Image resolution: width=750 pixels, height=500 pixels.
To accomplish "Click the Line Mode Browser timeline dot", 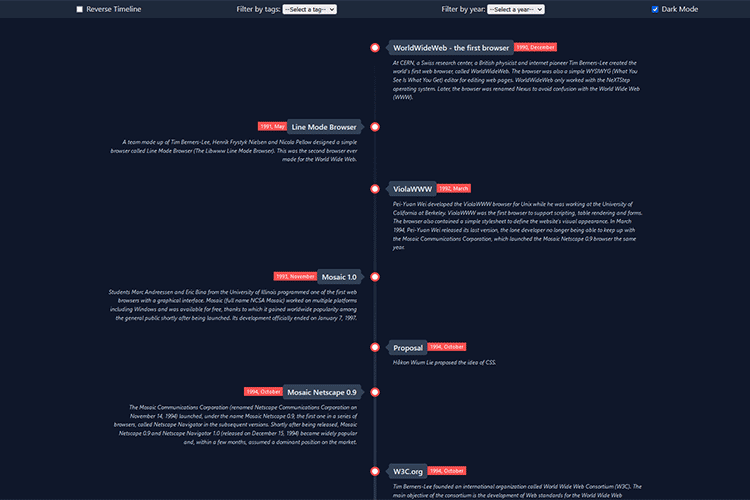I will (x=375, y=127).
